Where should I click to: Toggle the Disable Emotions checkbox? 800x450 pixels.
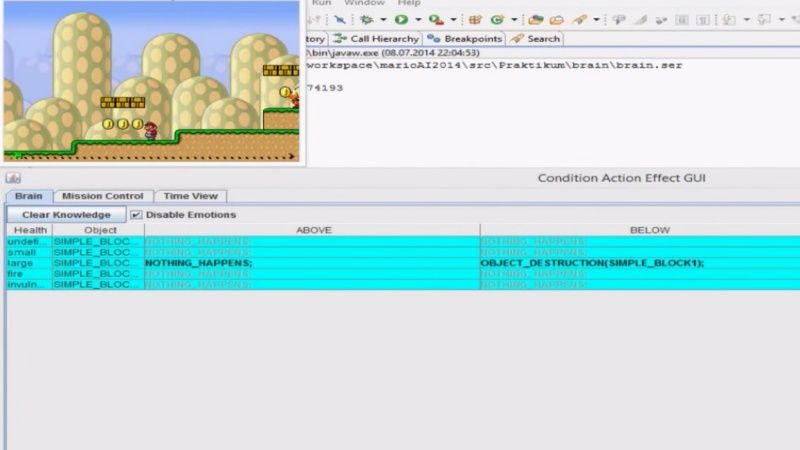point(136,215)
